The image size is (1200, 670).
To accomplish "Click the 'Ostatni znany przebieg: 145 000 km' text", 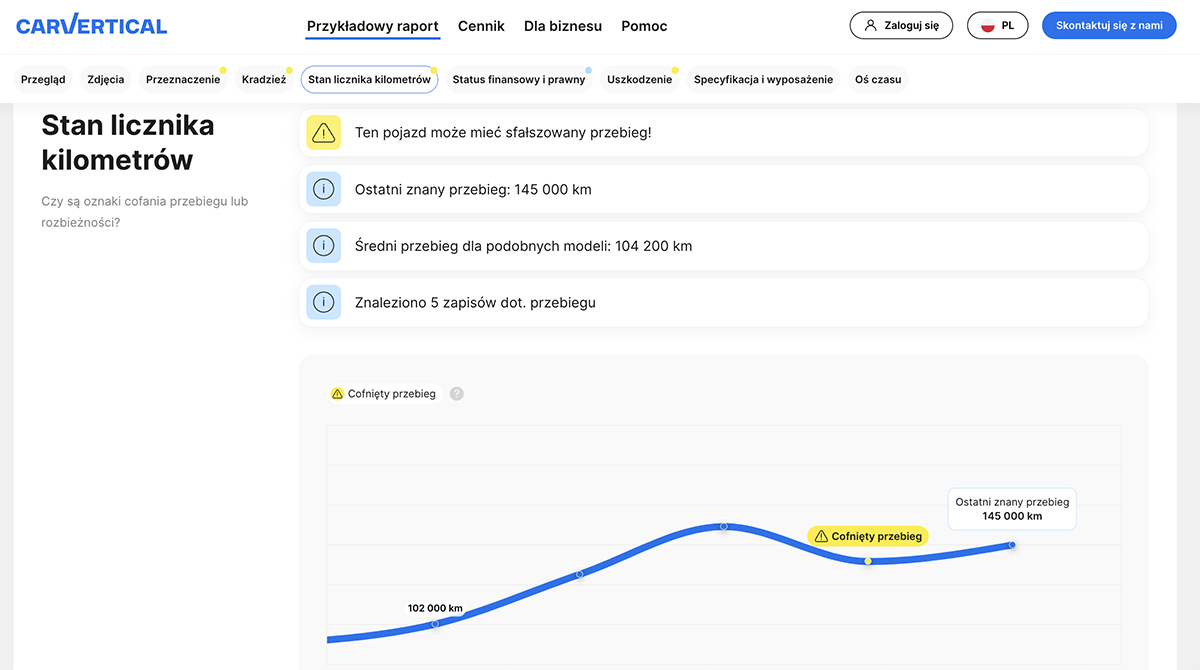I will tap(473, 189).
